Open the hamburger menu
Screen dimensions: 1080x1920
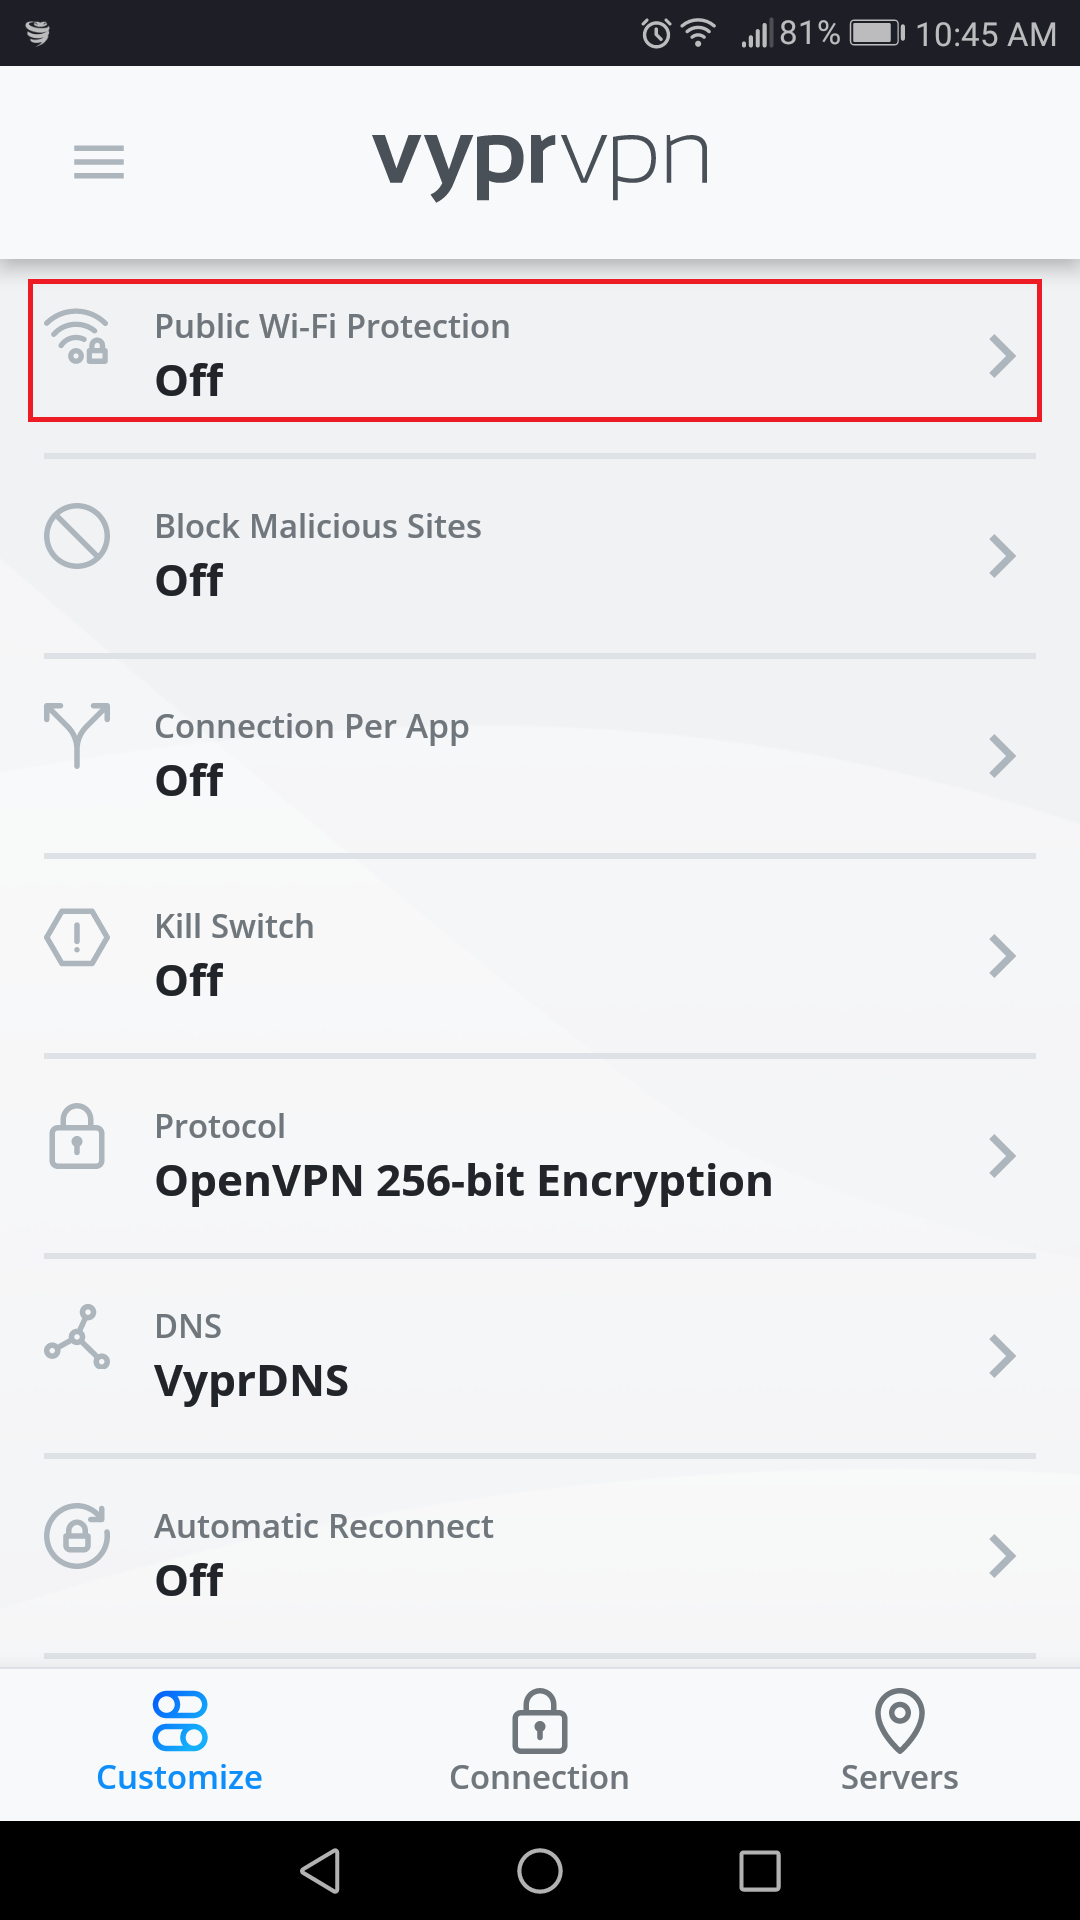(x=99, y=162)
